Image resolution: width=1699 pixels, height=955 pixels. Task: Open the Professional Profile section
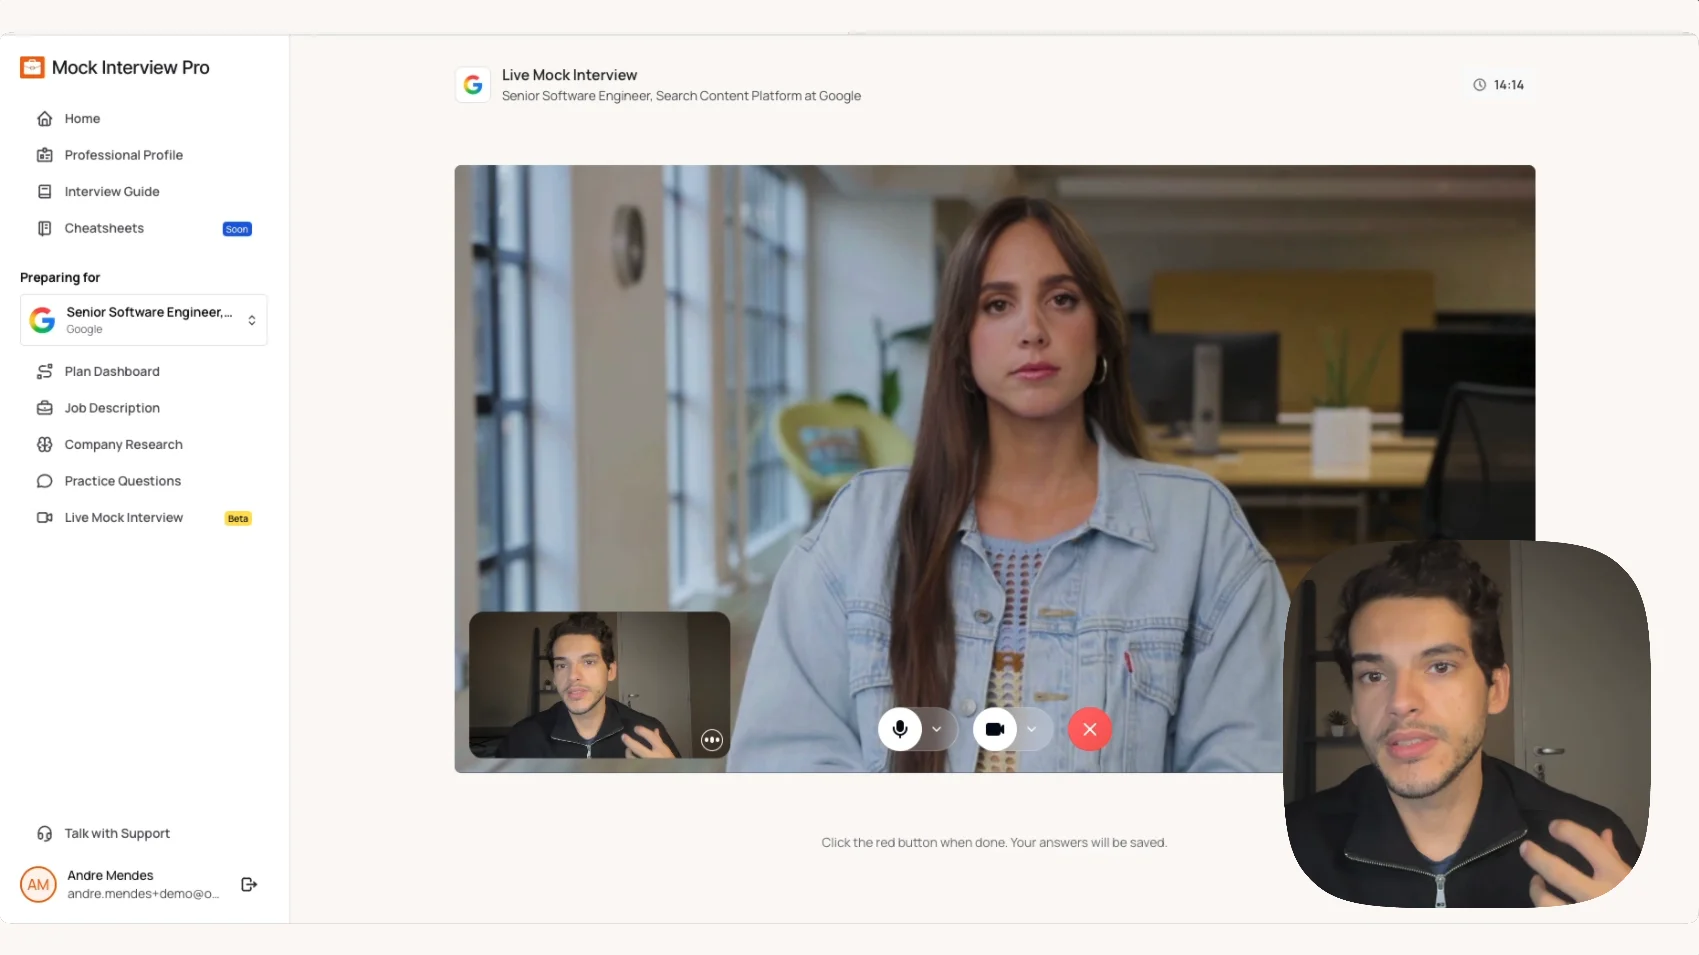123,155
